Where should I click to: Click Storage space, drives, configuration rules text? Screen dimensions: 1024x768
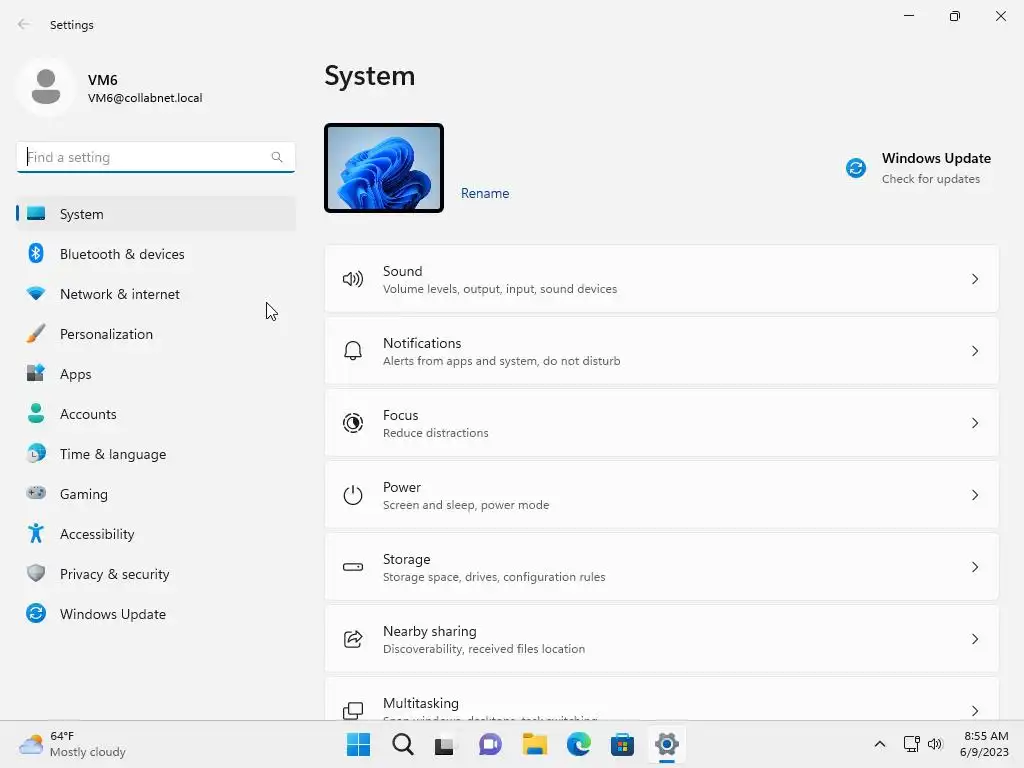tap(494, 577)
